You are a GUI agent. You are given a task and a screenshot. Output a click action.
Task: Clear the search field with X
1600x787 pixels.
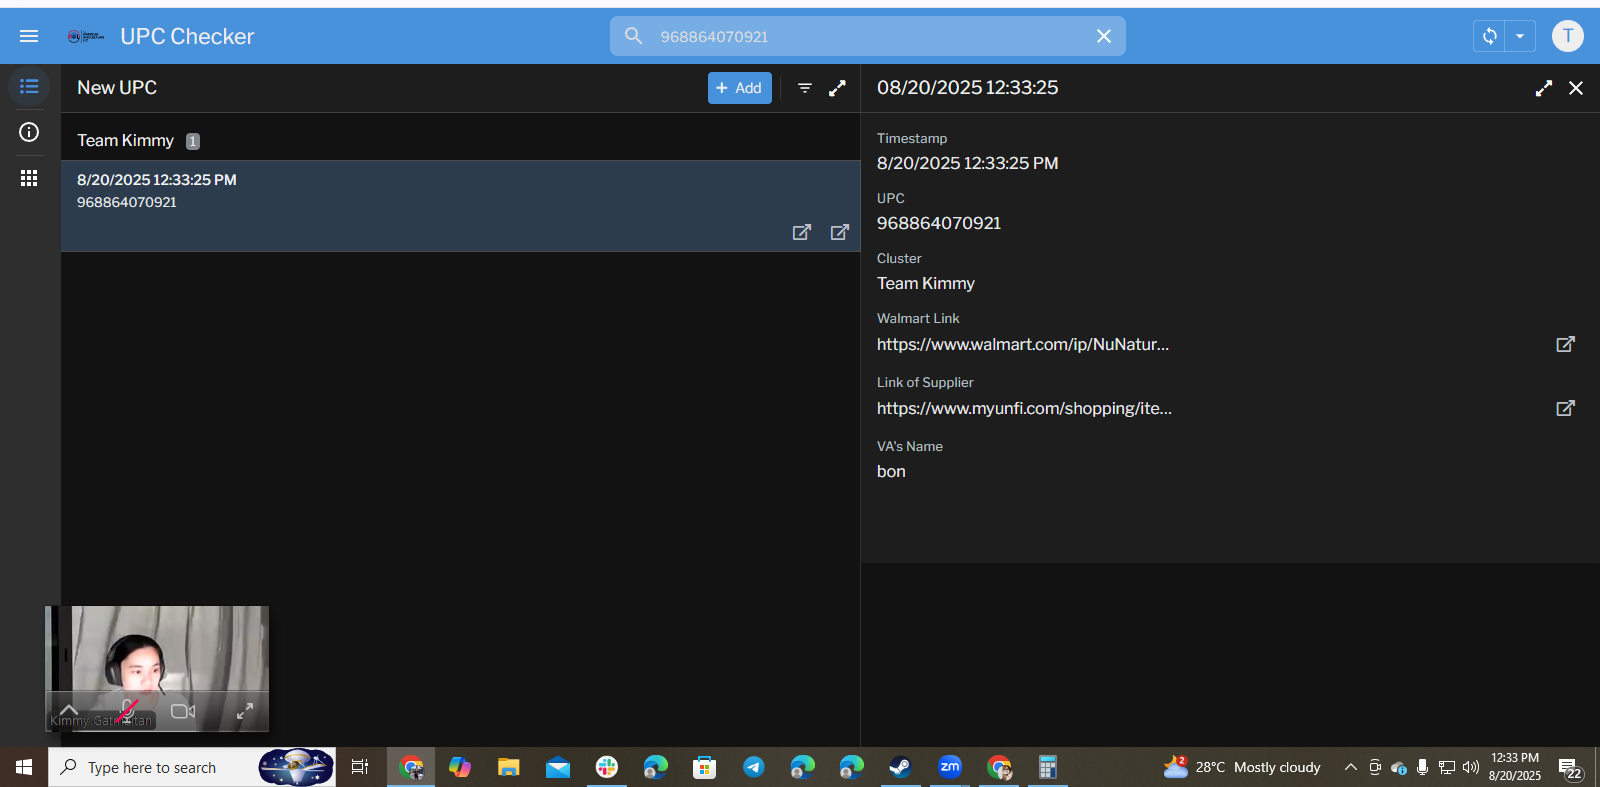(1104, 36)
